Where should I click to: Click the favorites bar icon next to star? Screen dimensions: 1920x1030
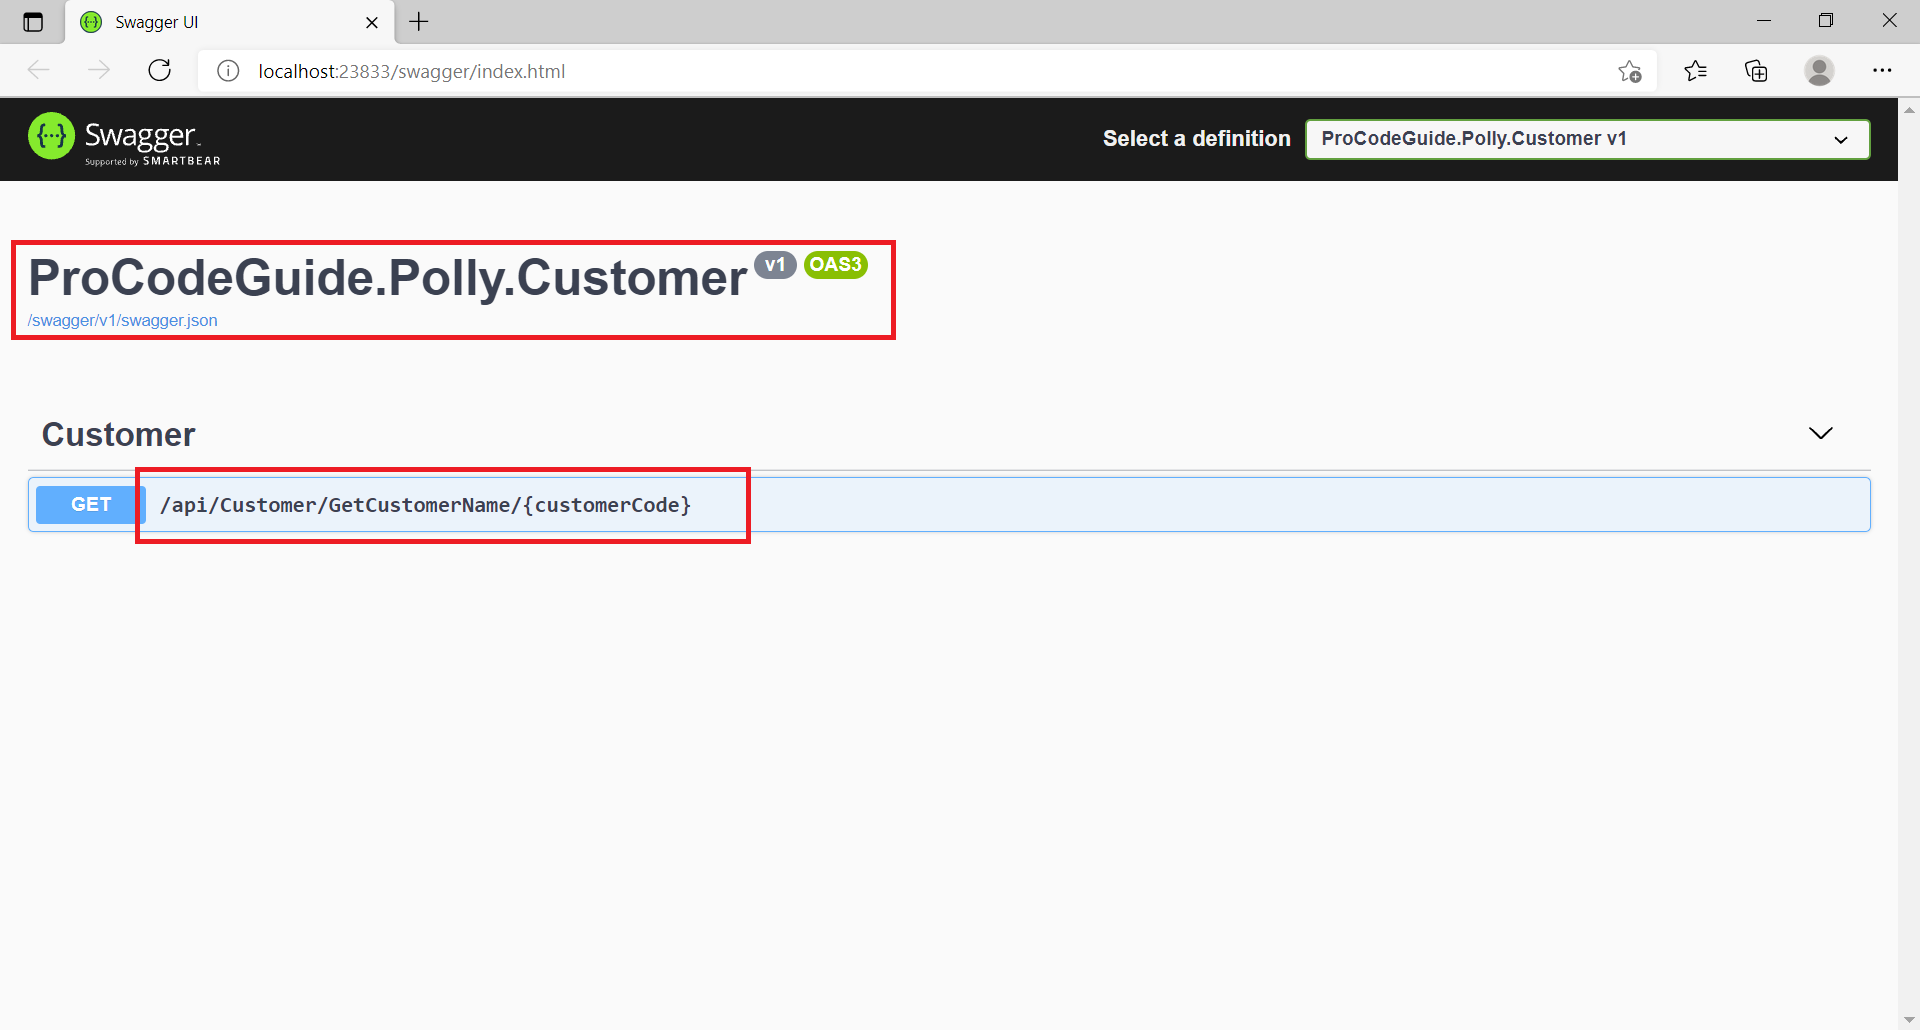[x=1695, y=70]
